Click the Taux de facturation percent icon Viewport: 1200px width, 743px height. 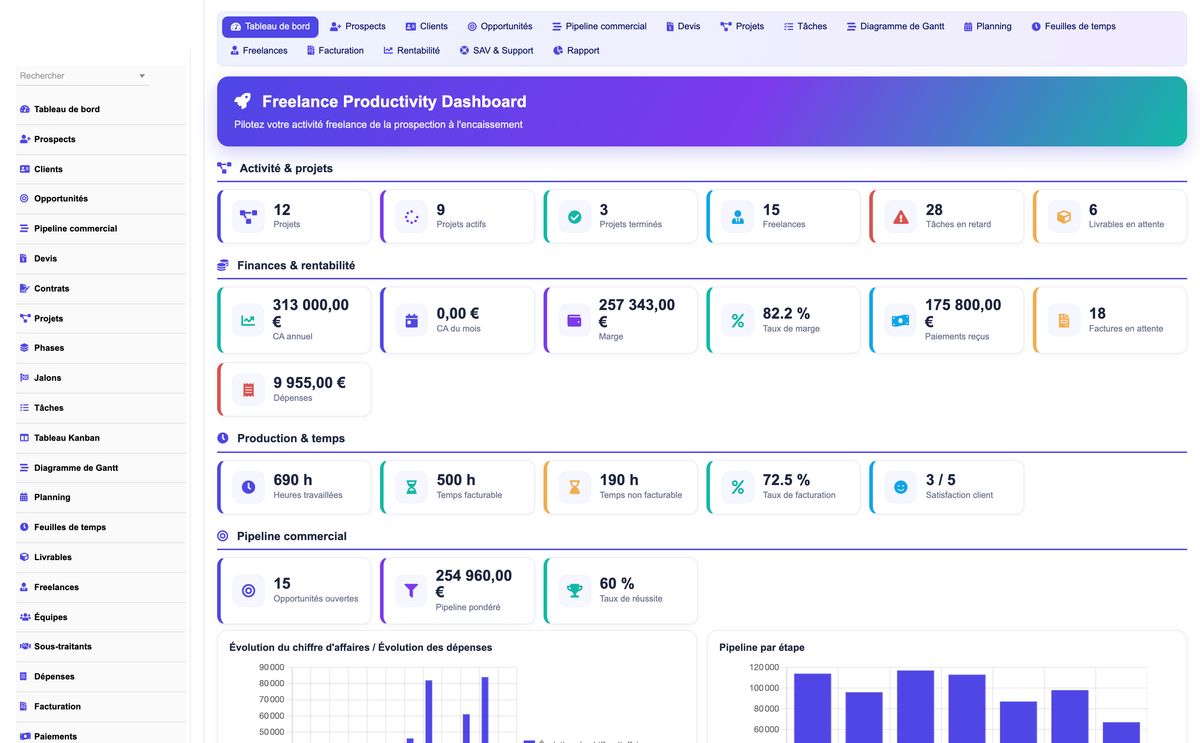(x=738, y=487)
